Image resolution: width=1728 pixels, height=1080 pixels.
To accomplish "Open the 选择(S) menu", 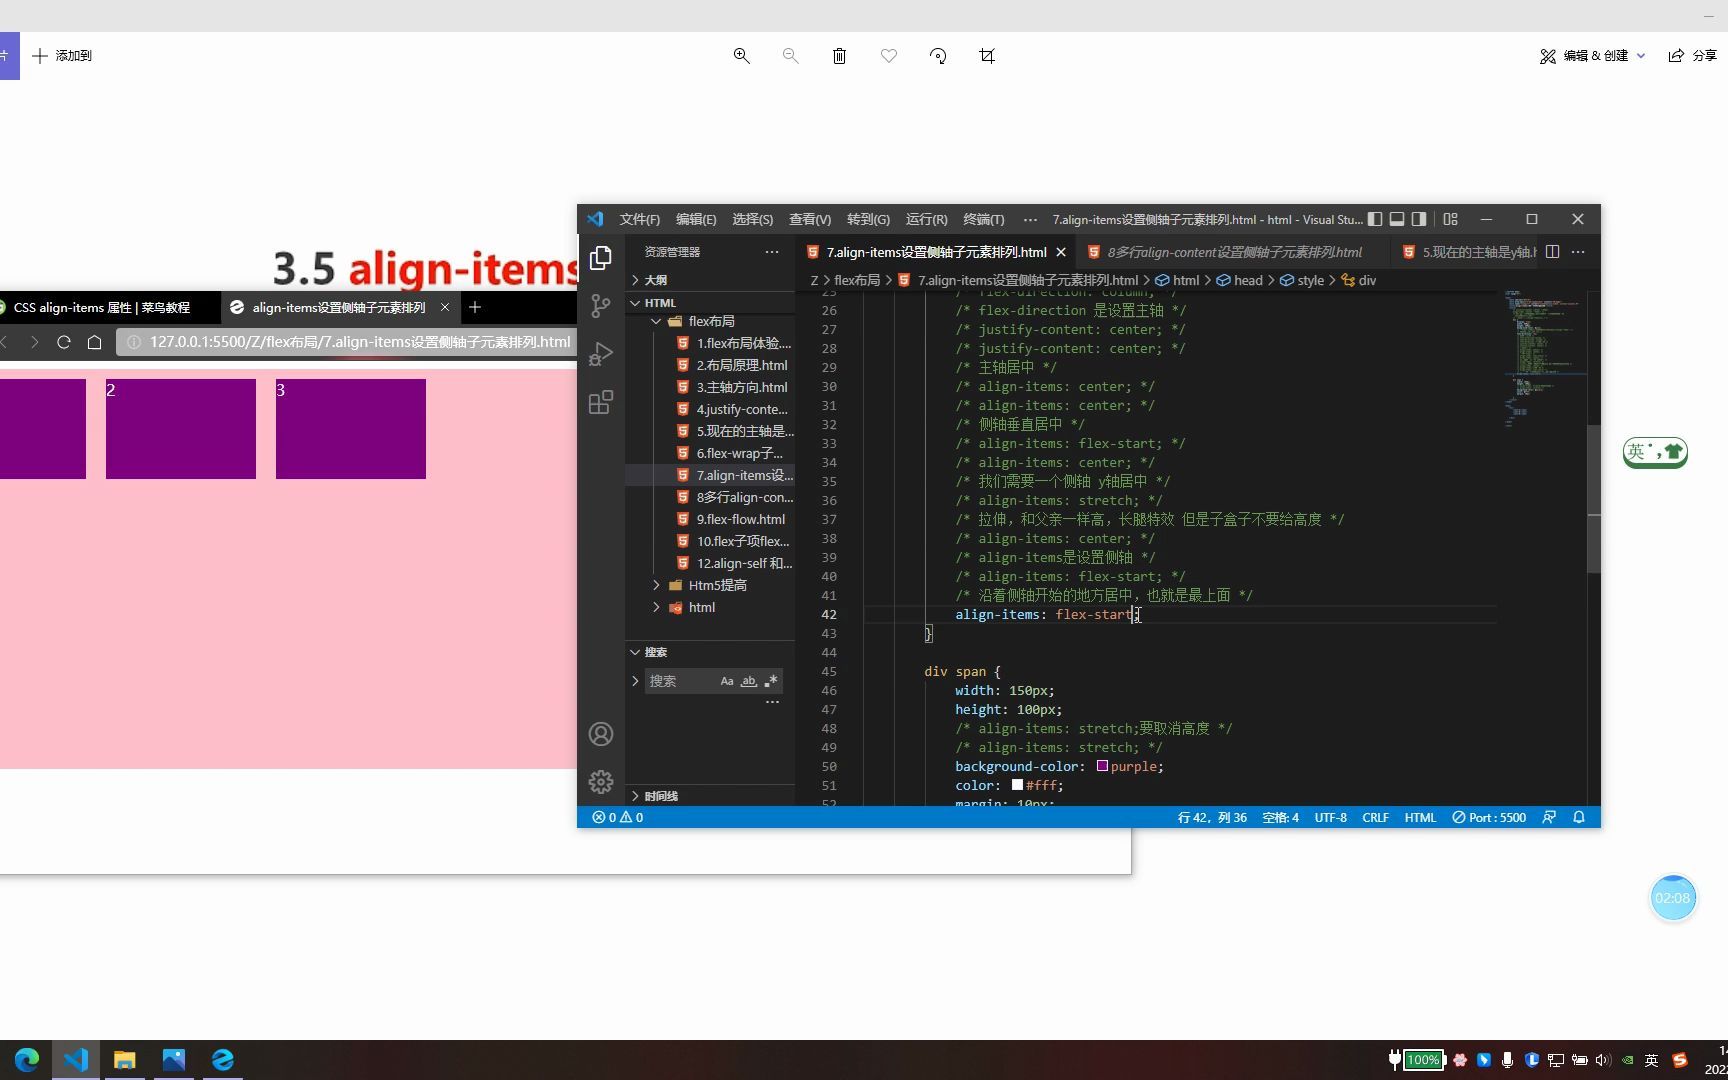I will tap(752, 219).
